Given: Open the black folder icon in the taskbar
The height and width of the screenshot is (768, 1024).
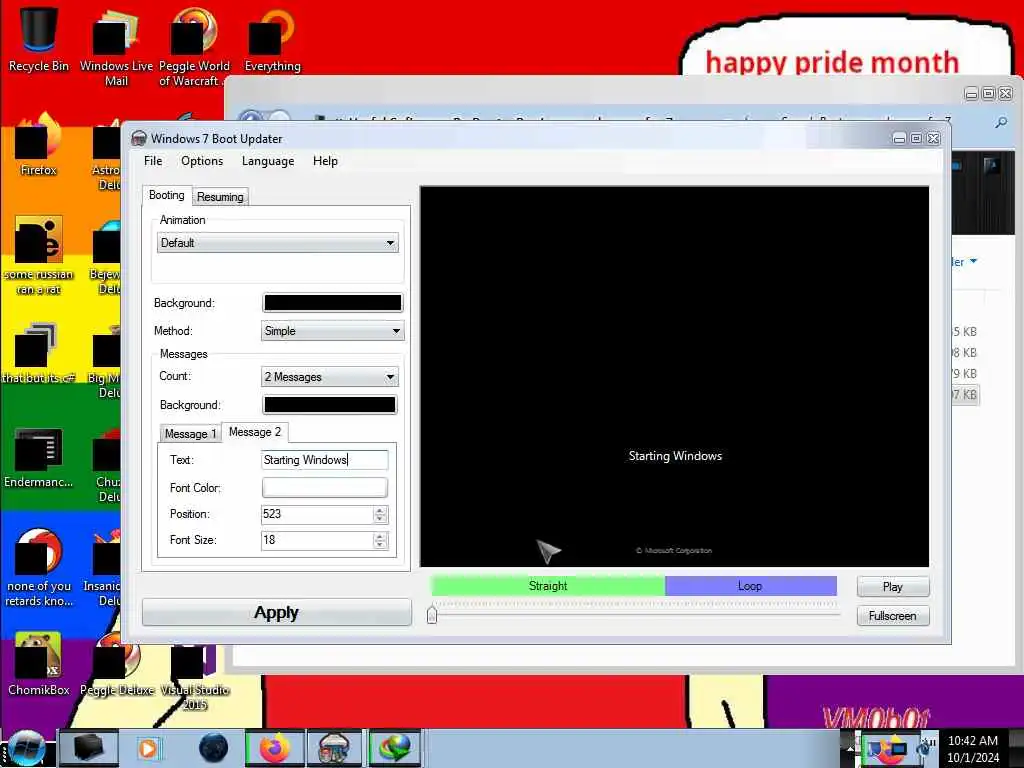Looking at the screenshot, I should [88, 748].
